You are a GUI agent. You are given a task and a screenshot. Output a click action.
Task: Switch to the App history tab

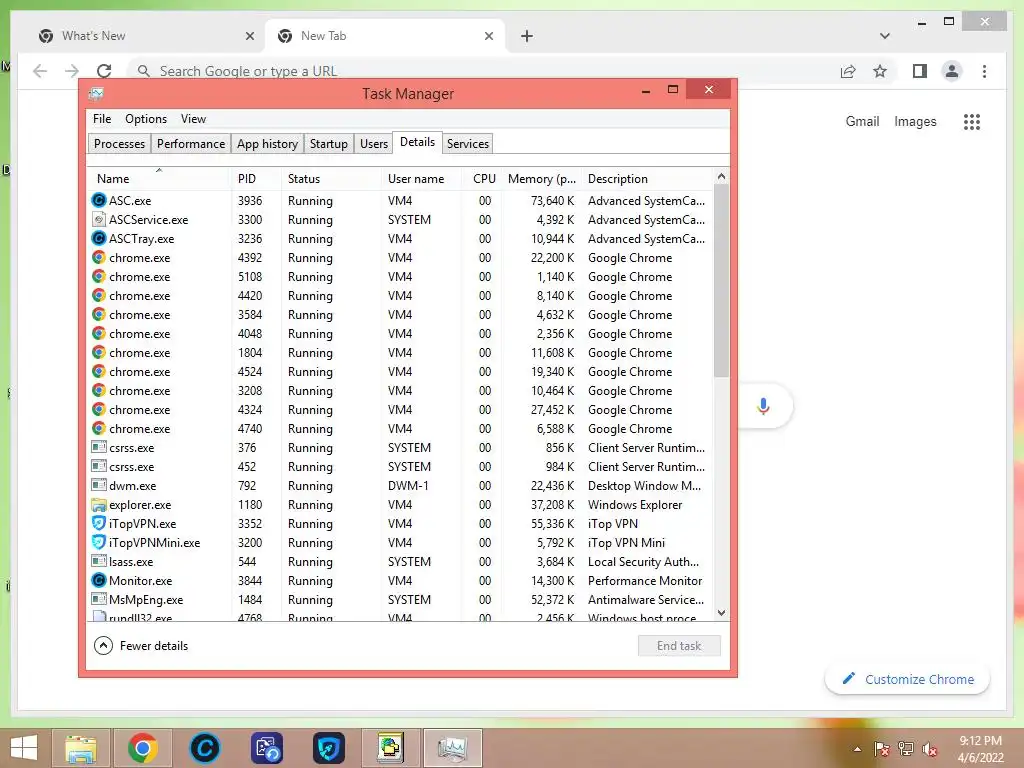[x=267, y=144]
